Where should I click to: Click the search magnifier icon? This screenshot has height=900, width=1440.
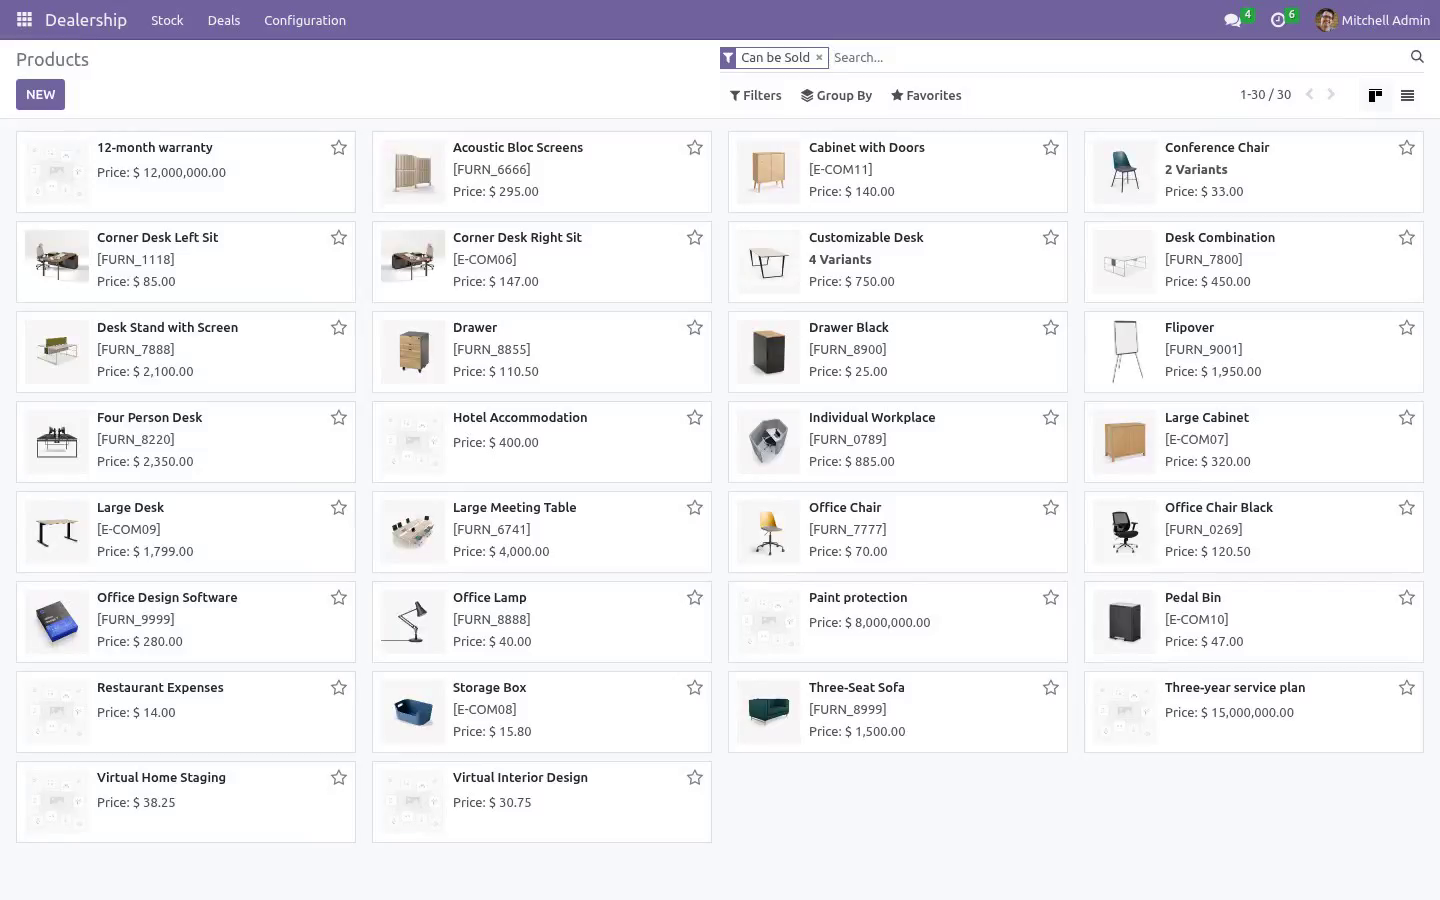(1417, 57)
